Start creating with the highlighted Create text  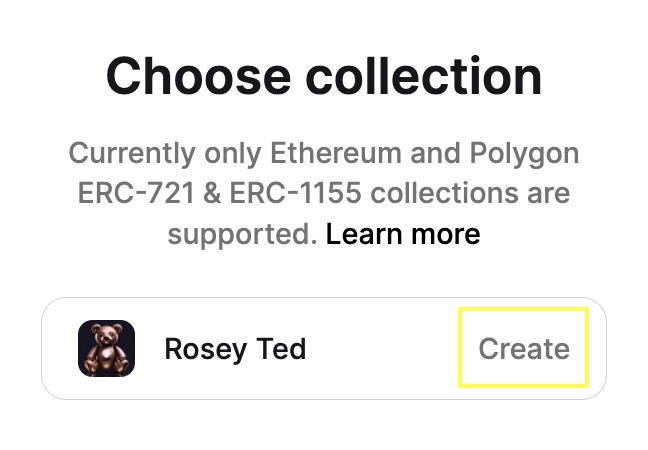pyautogui.click(x=524, y=348)
